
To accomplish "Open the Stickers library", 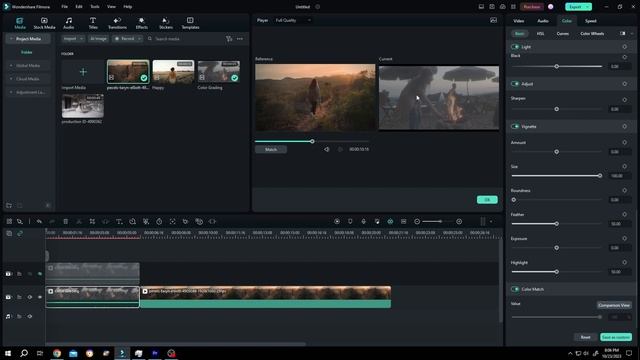I will click(x=166, y=23).
